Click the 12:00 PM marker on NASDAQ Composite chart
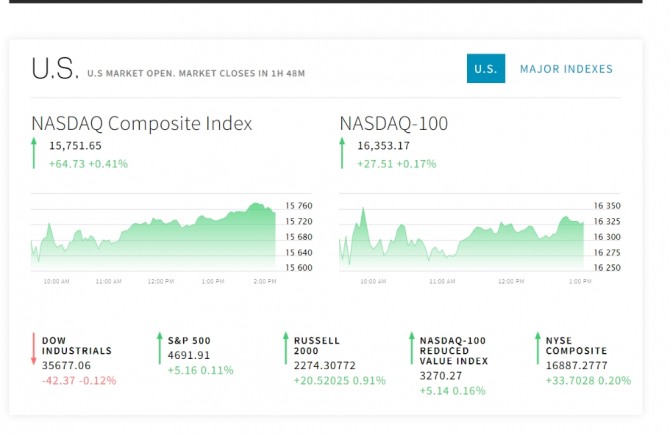670x436 pixels. pyautogui.click(x=160, y=282)
